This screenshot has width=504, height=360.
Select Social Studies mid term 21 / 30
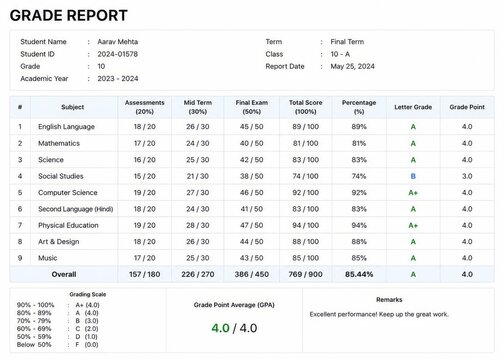click(x=198, y=176)
